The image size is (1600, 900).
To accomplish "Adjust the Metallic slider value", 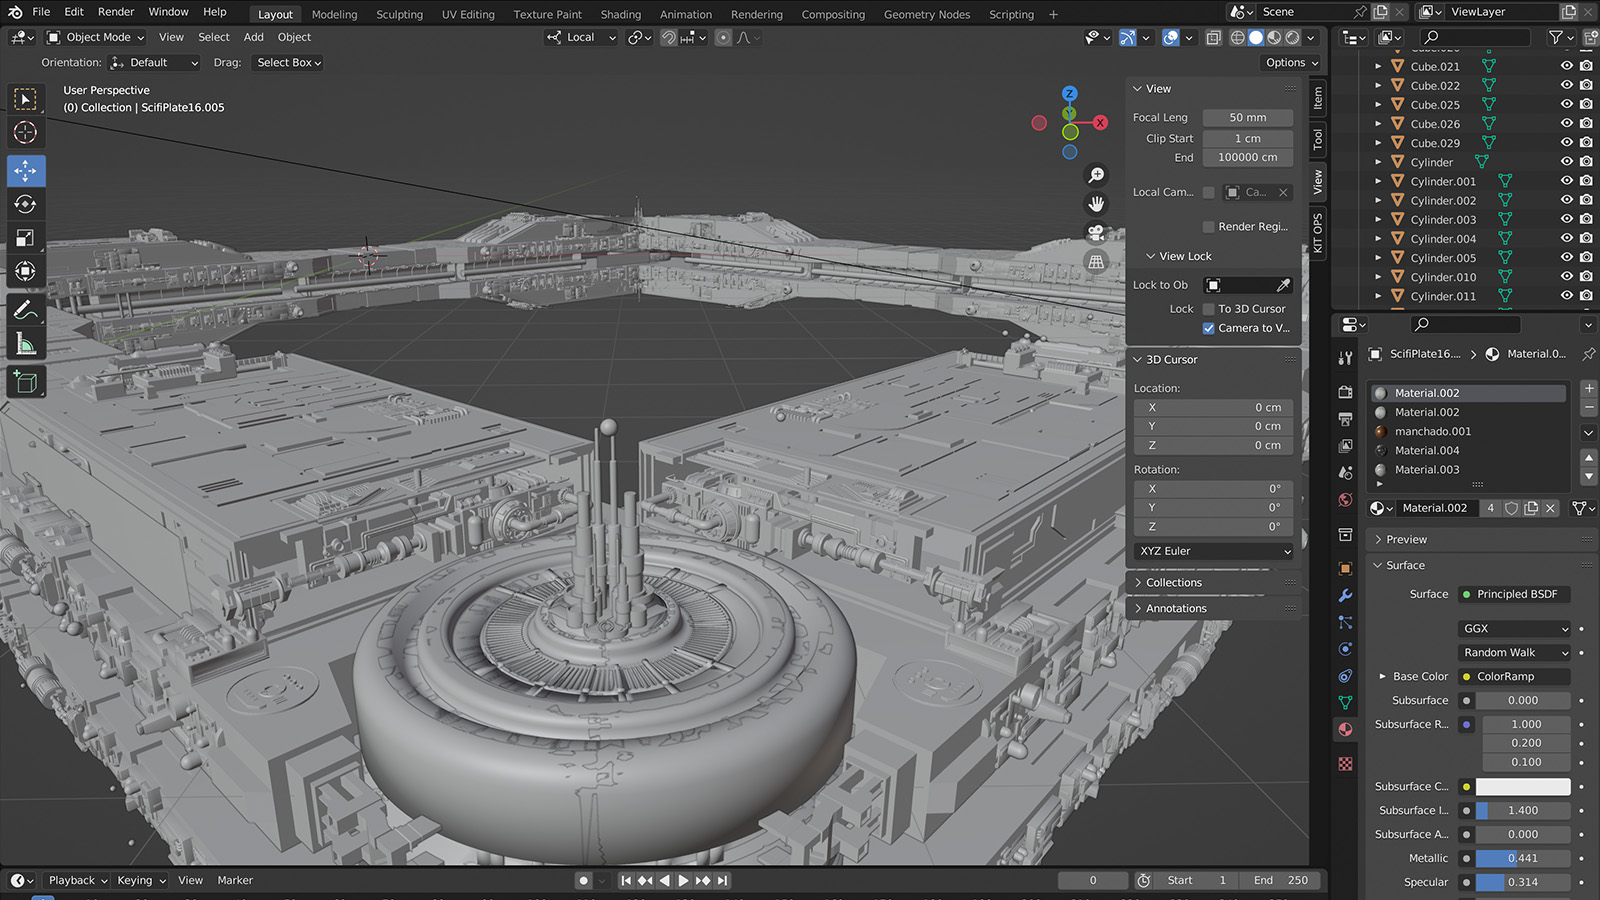I will (1522, 858).
